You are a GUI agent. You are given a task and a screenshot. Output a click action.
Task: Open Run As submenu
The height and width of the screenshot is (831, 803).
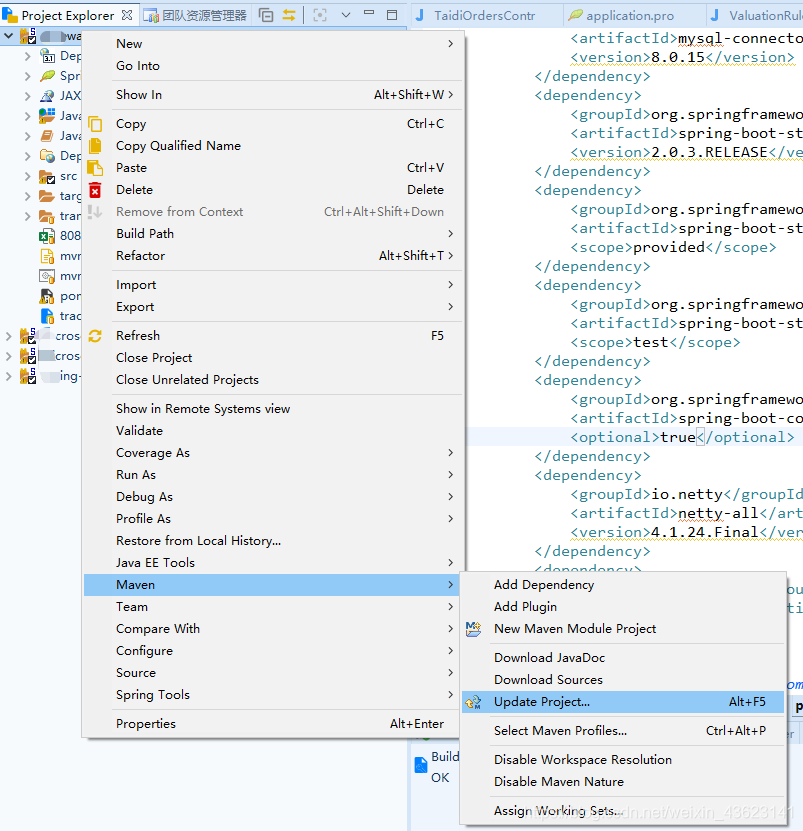tap(273, 475)
